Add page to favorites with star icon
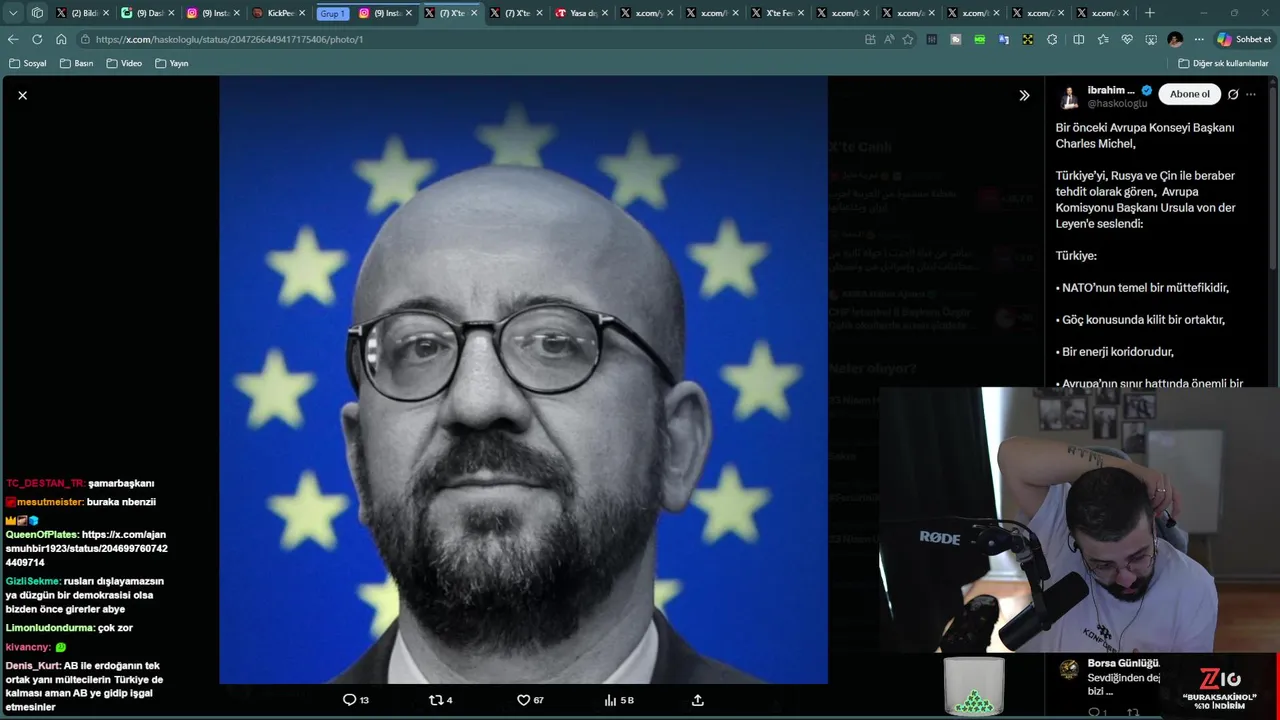 (908, 39)
